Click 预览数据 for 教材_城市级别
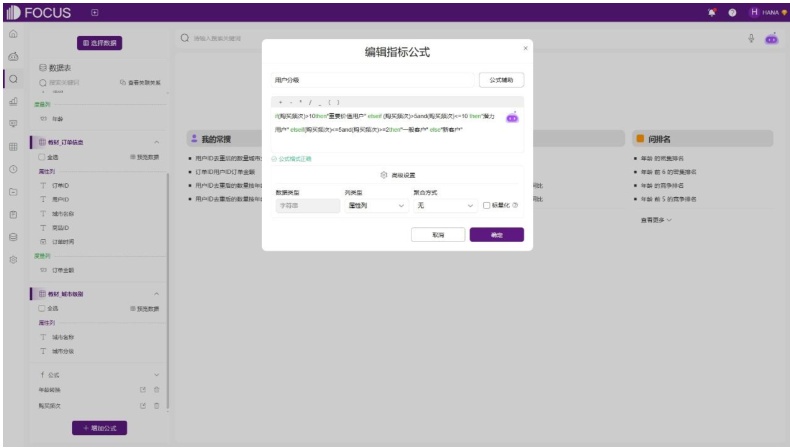The height and width of the screenshot is (448, 790). 145,308
